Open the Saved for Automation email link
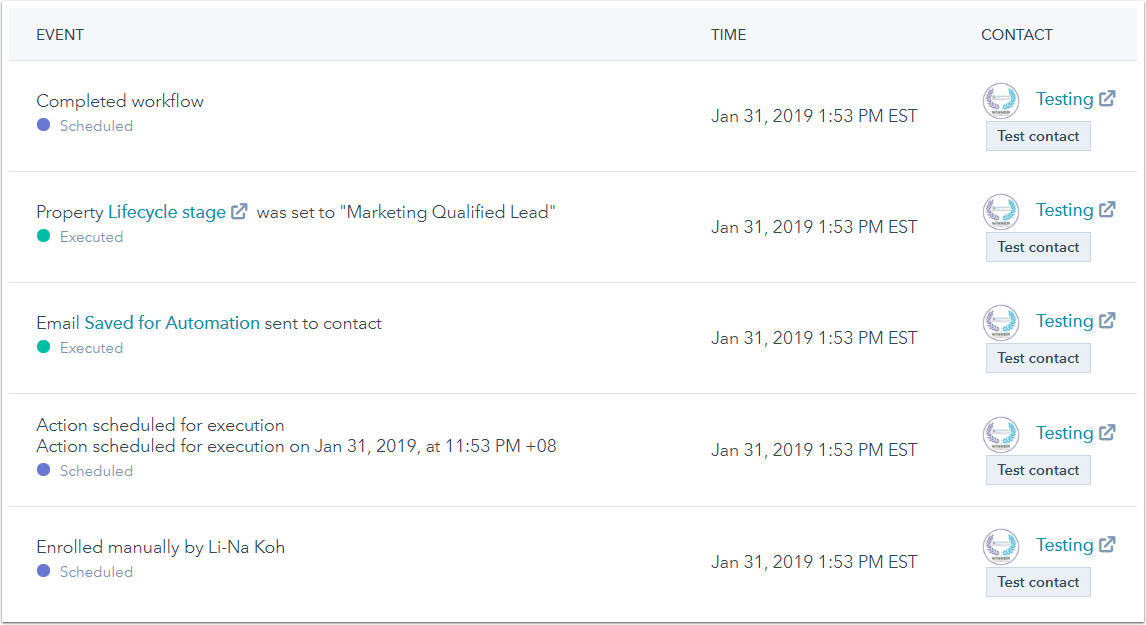Image resolution: width=1146 pixels, height=625 pixels. point(172,322)
